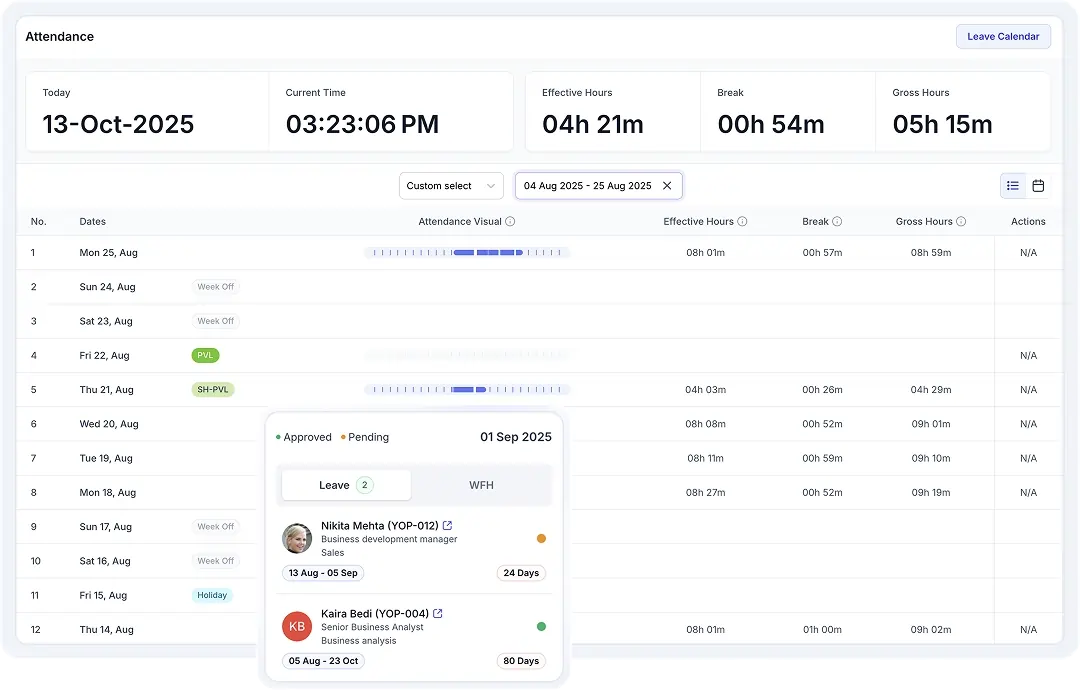Screen dimensions: 1080x690
Task: Click the SH-PVL tag on Thu 21 Aug
Action: point(213,390)
